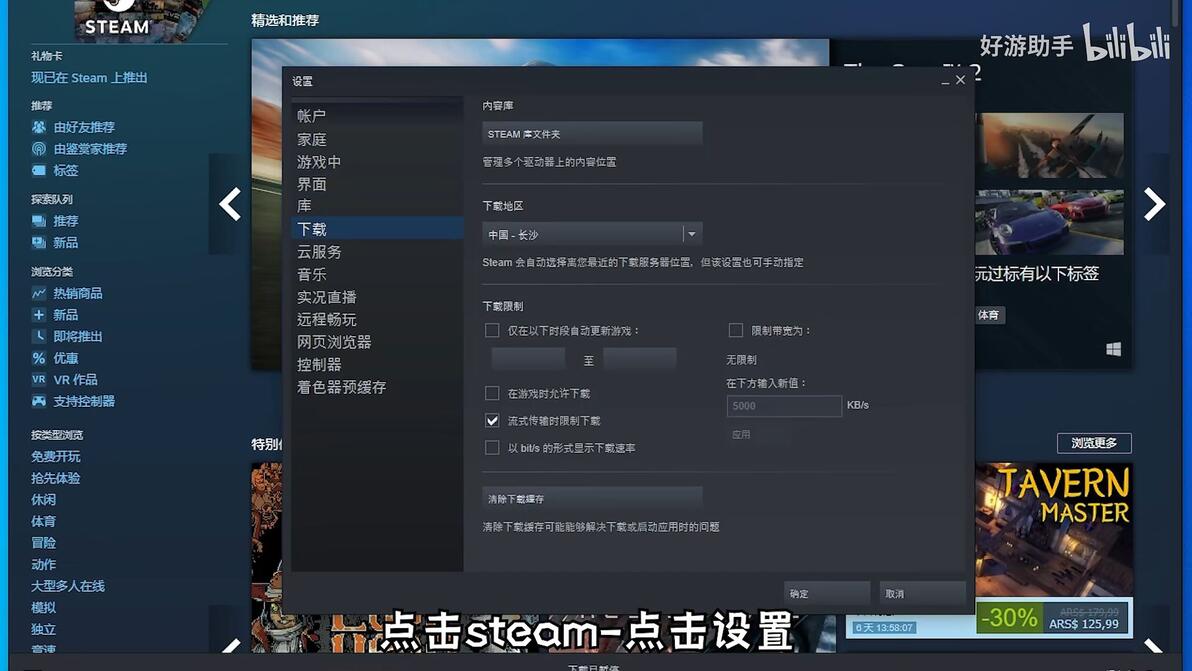
Task: Open the 体育 genre link in sidebar
Action: click(43, 521)
